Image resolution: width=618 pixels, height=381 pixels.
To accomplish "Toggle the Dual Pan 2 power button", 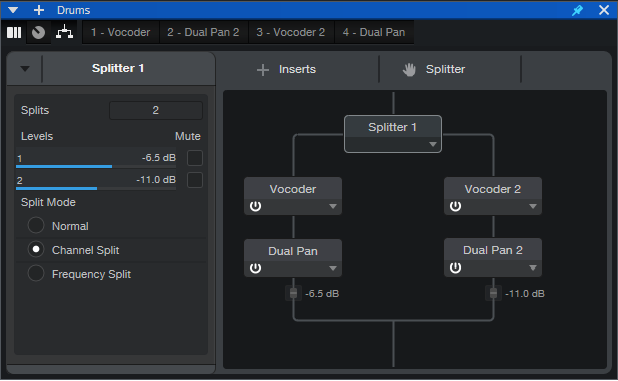I will 455,268.
